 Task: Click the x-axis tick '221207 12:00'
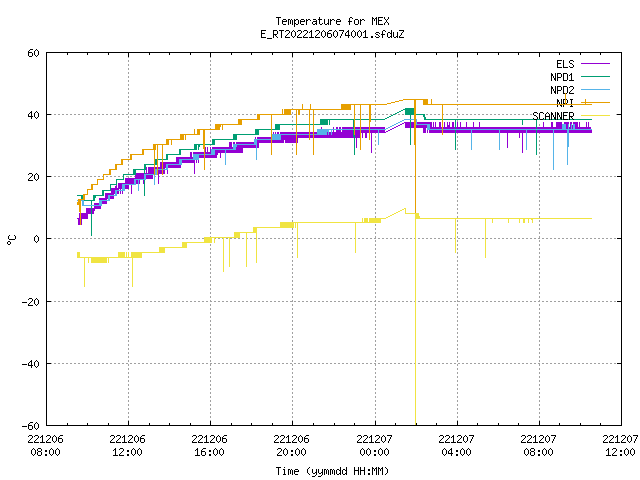(x=620, y=446)
